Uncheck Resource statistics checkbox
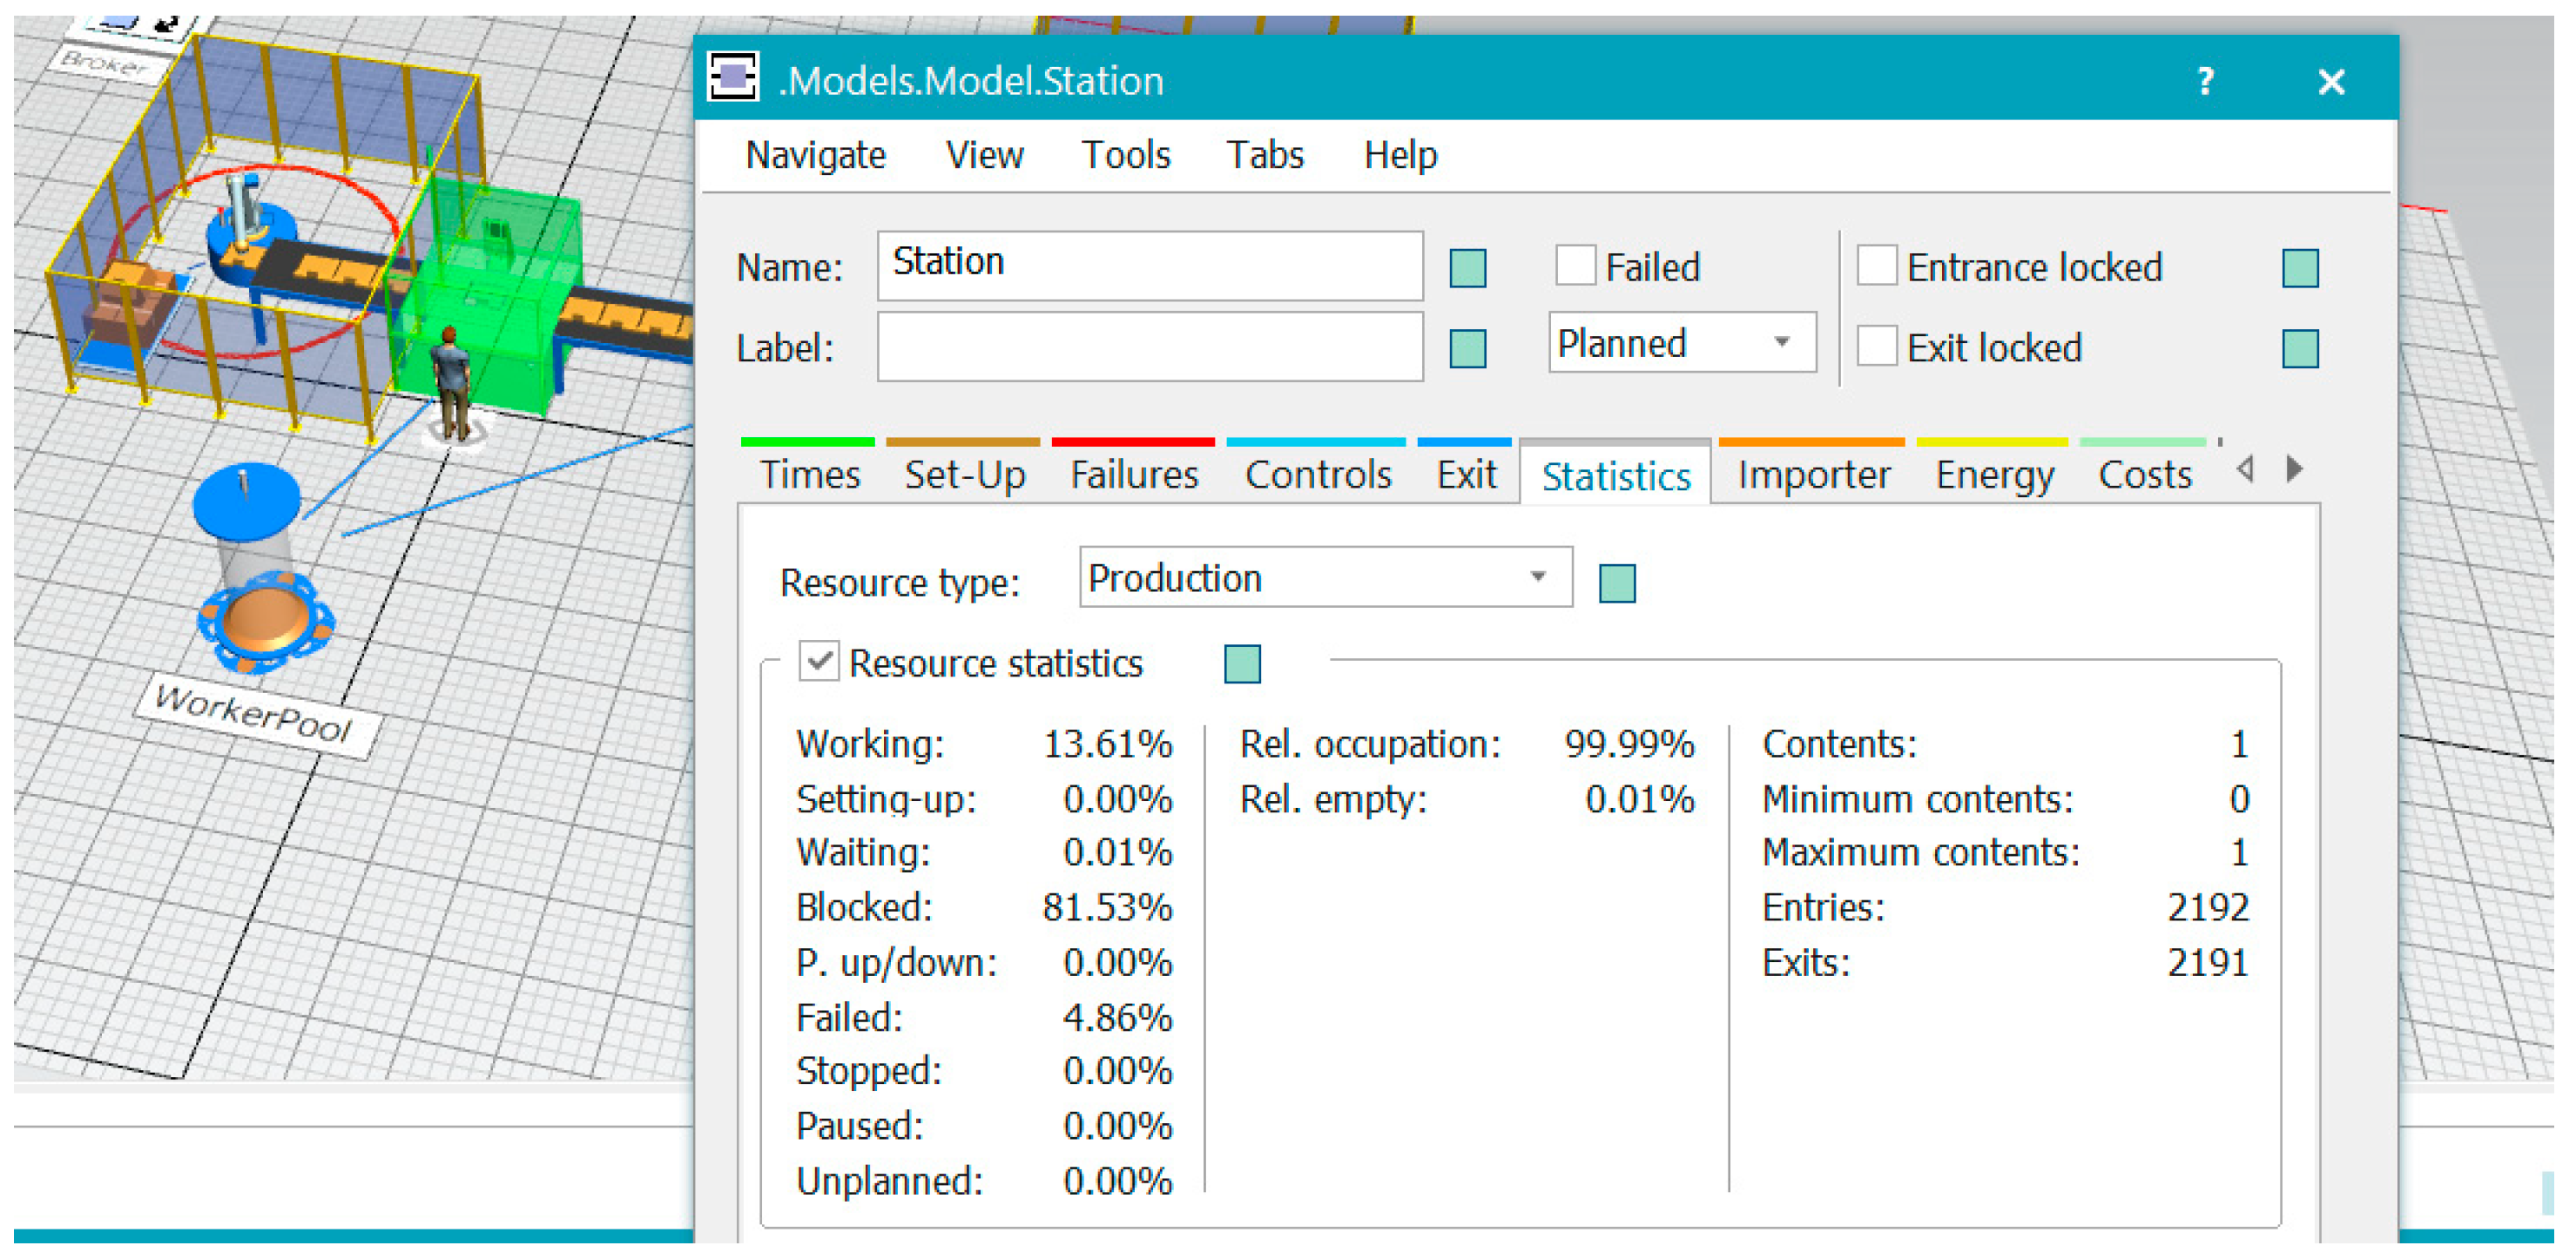The height and width of the screenshot is (1259, 2576). (x=818, y=662)
